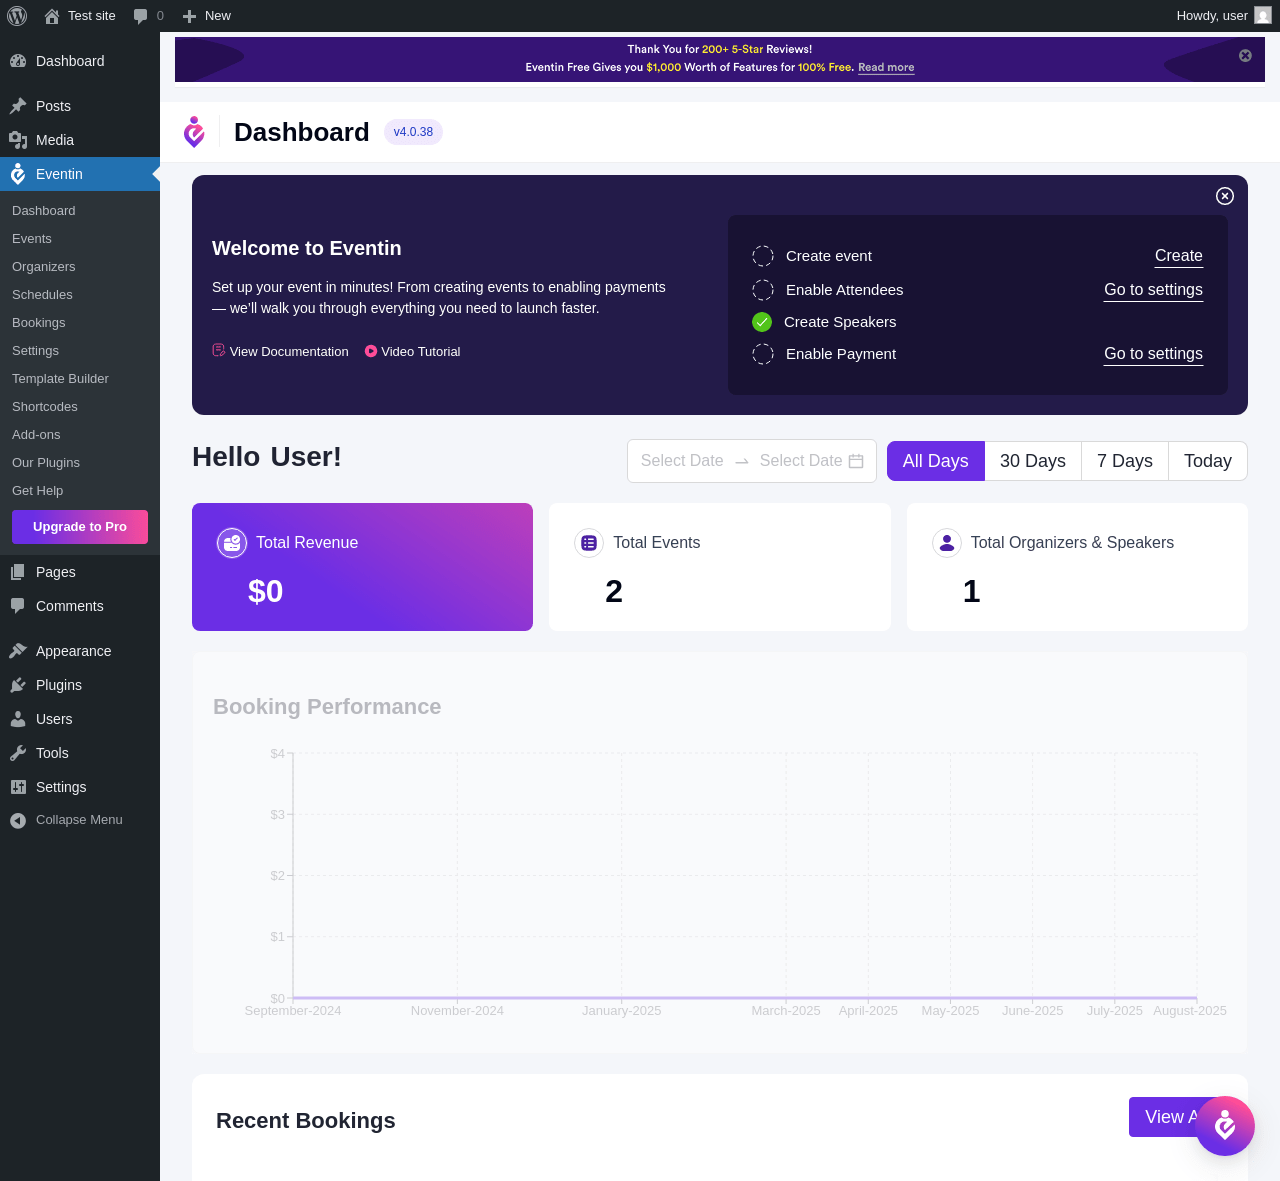Click Eventin menu in sidebar
The image size is (1280, 1181).
[x=80, y=174]
